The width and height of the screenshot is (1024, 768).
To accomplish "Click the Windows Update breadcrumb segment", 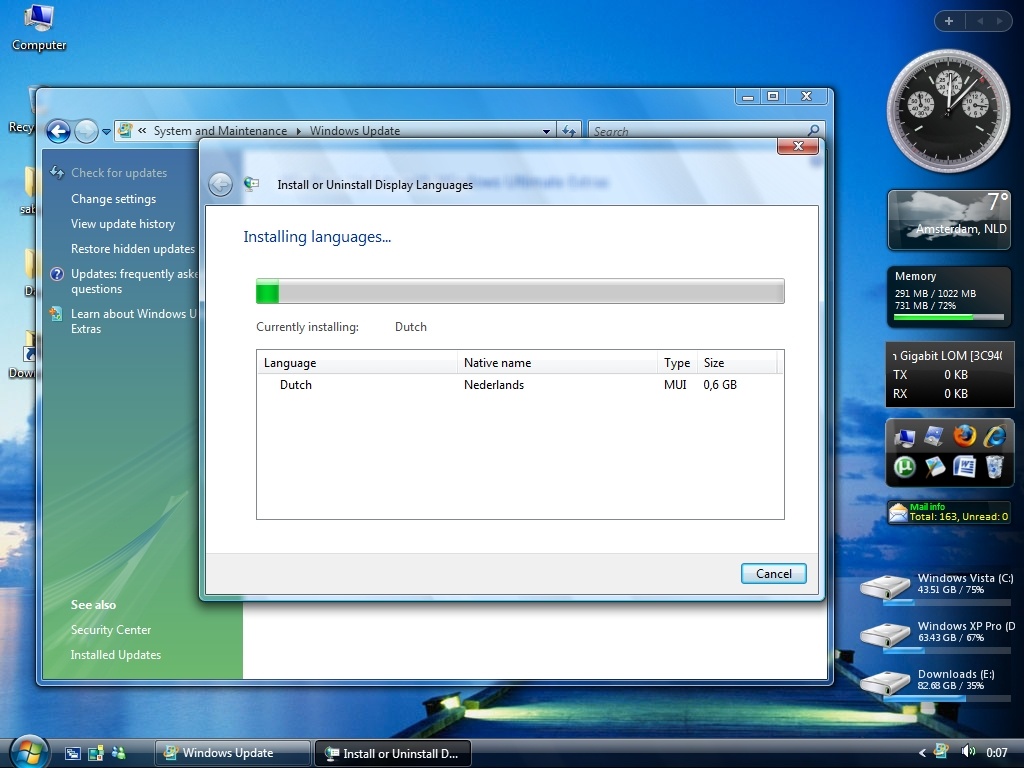I will pos(355,131).
